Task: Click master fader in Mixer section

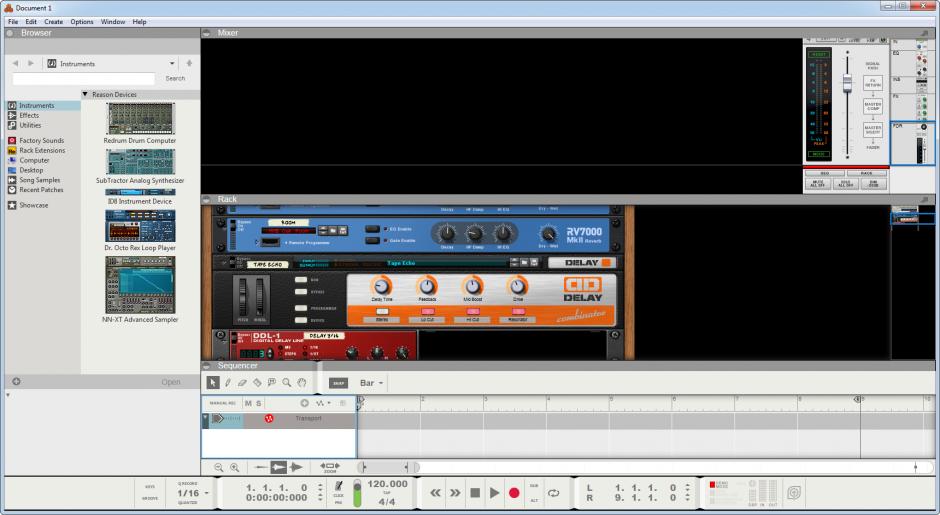Action: 847,82
